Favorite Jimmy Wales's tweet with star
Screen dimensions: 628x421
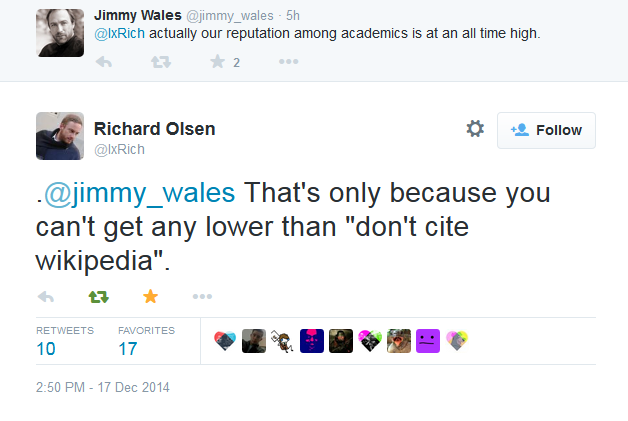click(x=217, y=62)
